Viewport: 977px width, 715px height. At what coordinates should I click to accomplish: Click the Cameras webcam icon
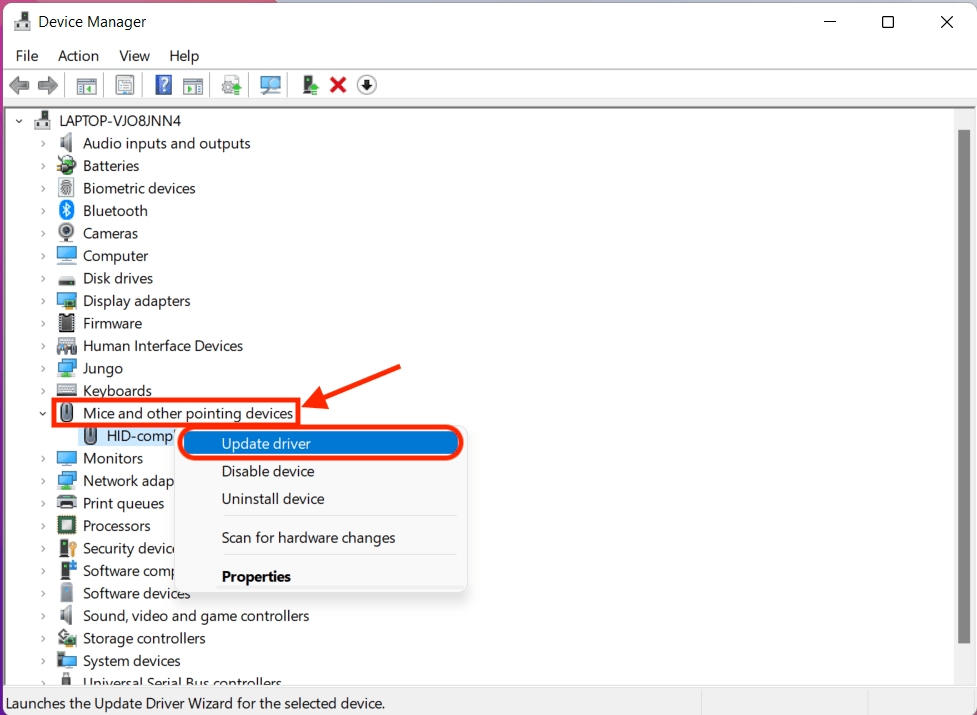tap(66, 233)
